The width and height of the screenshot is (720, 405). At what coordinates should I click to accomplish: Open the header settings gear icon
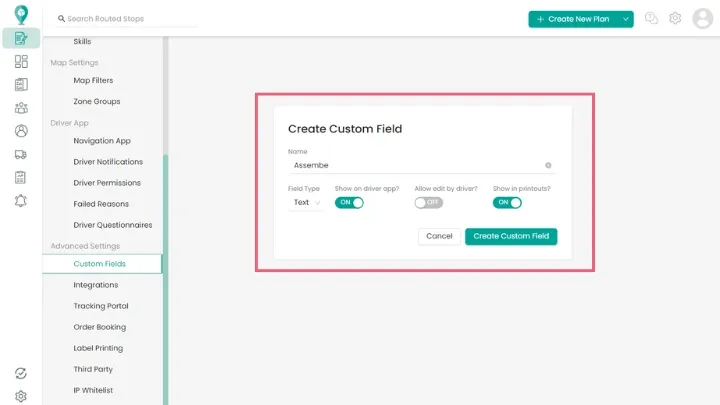click(x=675, y=19)
